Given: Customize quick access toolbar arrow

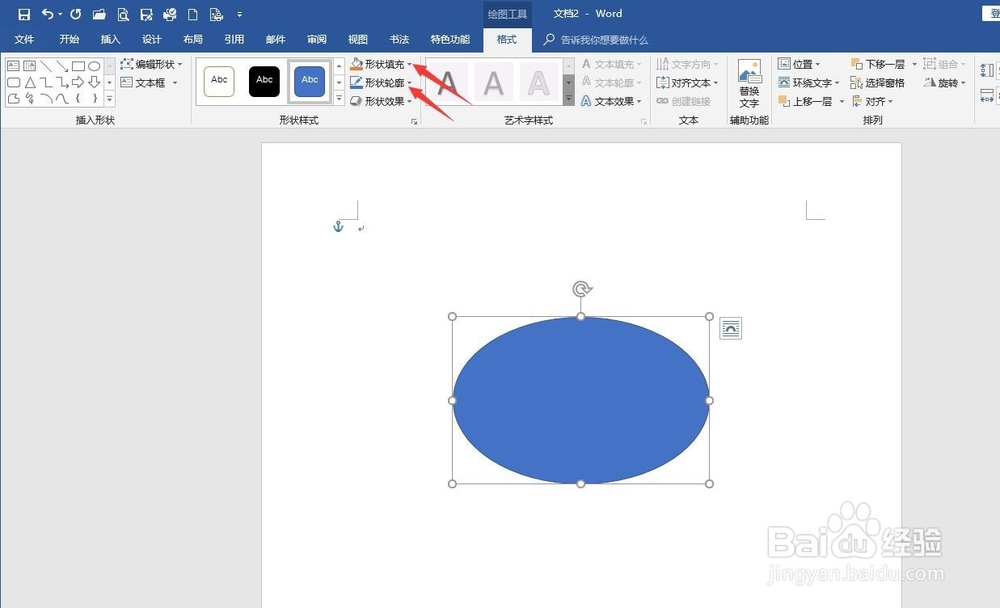Looking at the screenshot, I should [x=239, y=14].
